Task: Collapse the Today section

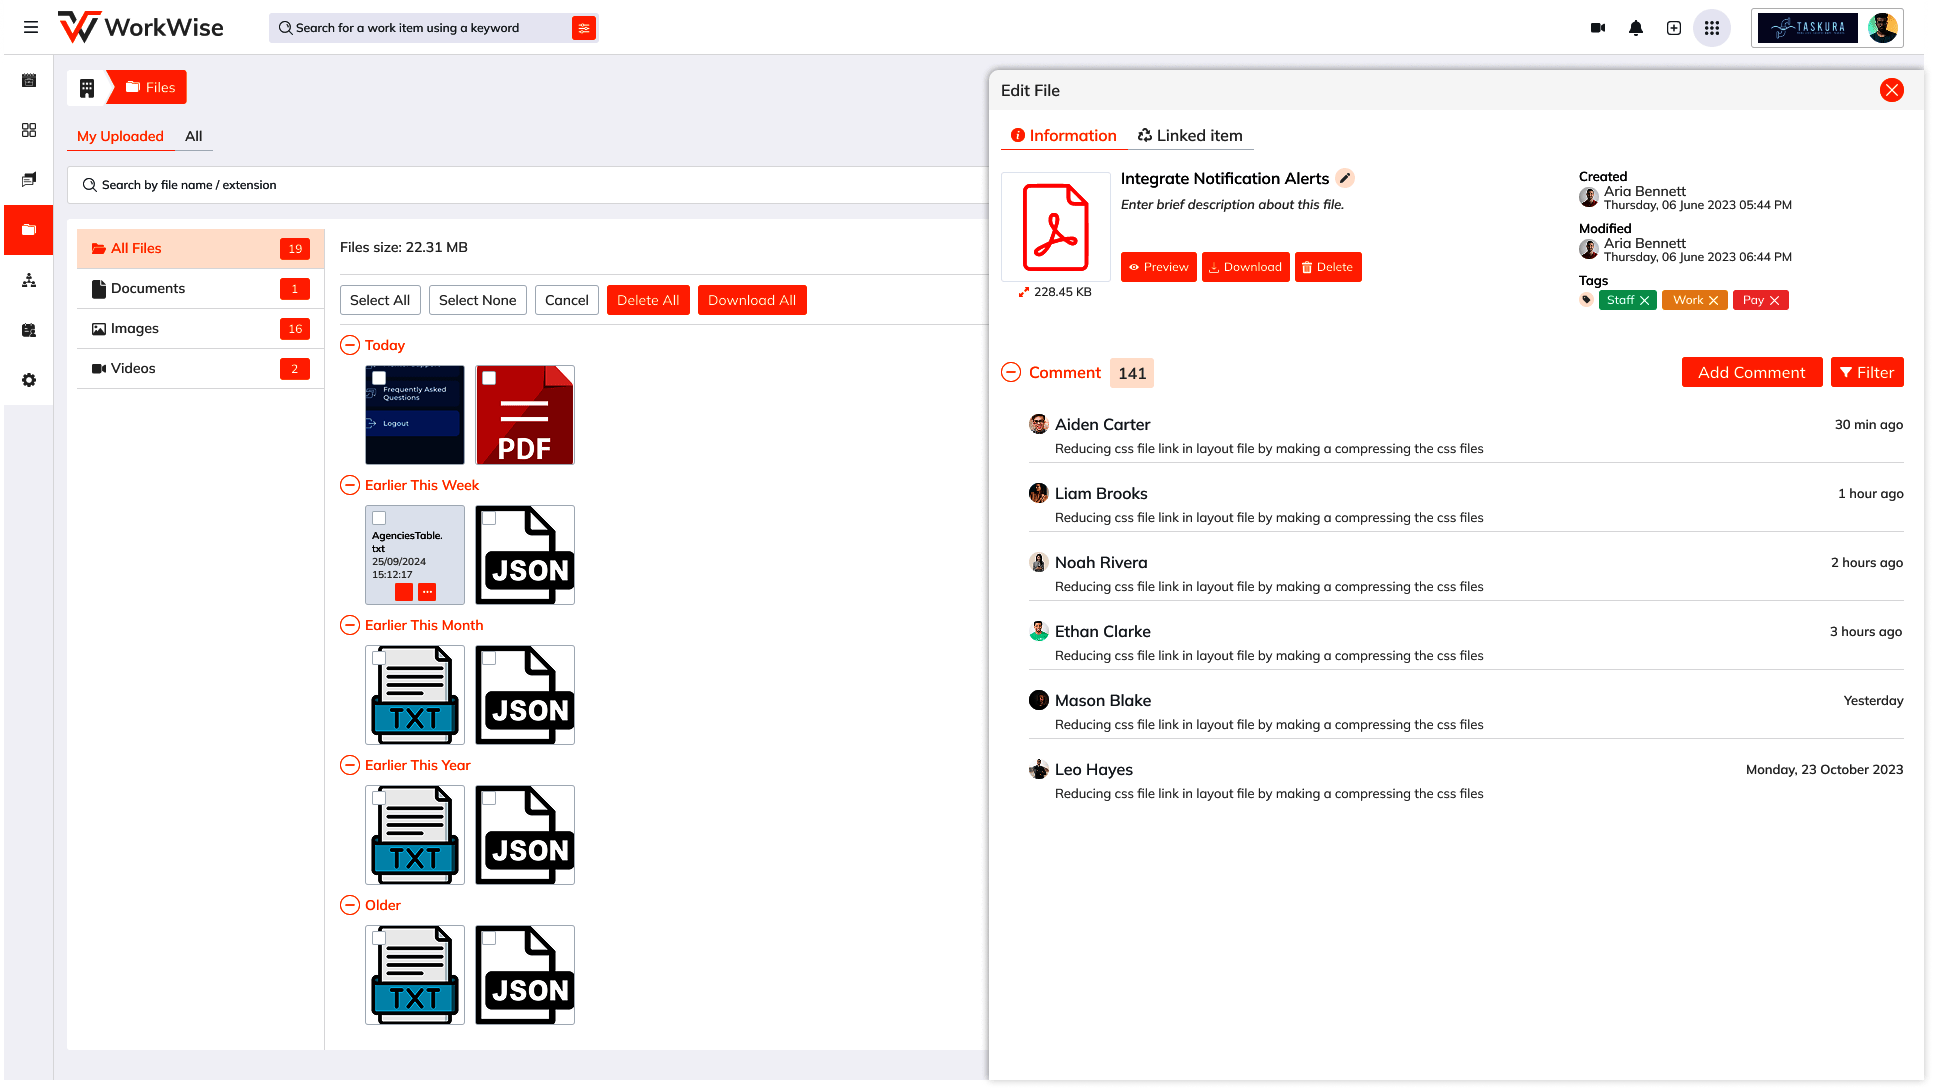Action: pos(350,345)
